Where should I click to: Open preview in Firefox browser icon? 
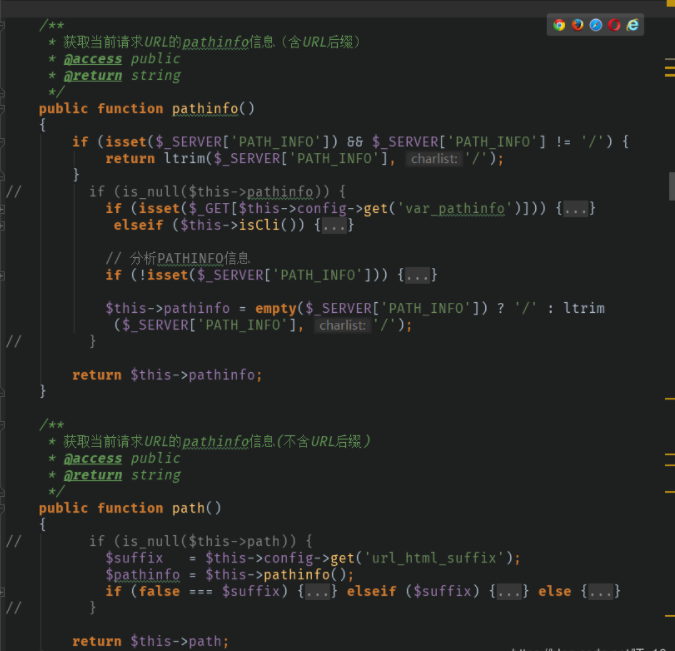tap(577, 25)
